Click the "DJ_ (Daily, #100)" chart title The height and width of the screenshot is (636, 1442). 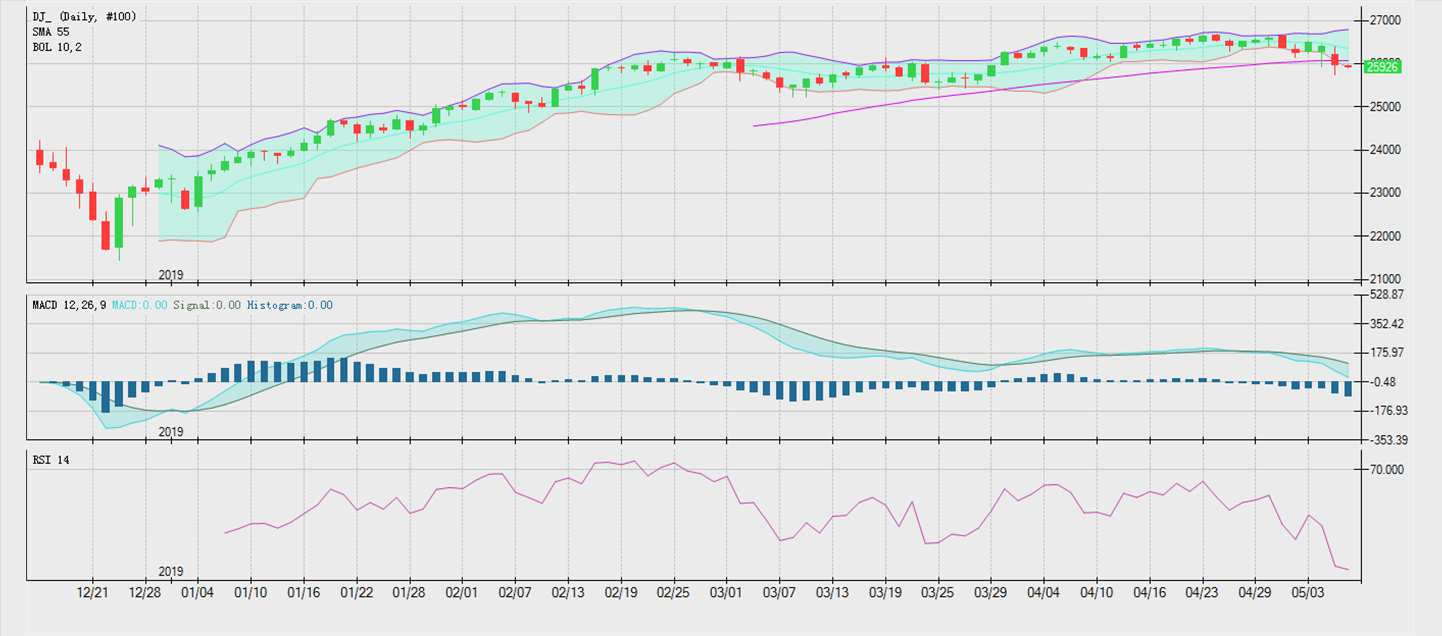coord(84,17)
